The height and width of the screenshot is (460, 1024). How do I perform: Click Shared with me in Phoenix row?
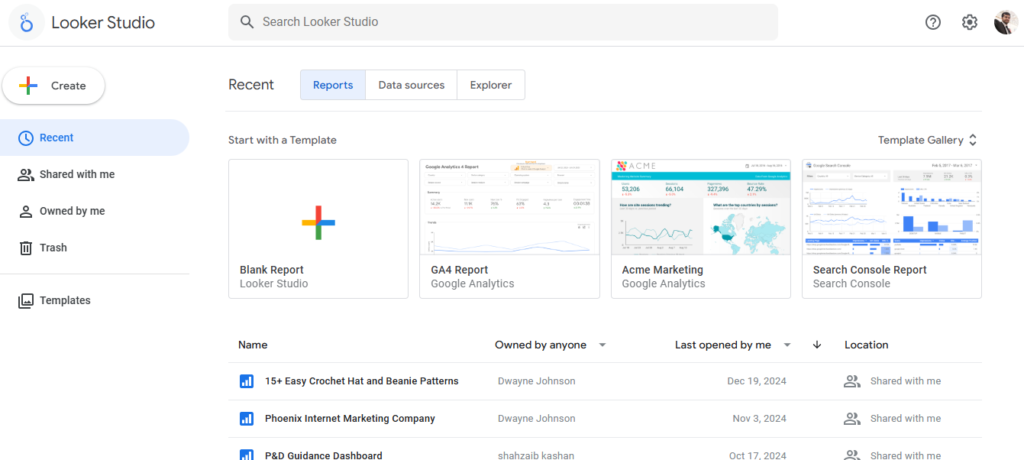[905, 418]
